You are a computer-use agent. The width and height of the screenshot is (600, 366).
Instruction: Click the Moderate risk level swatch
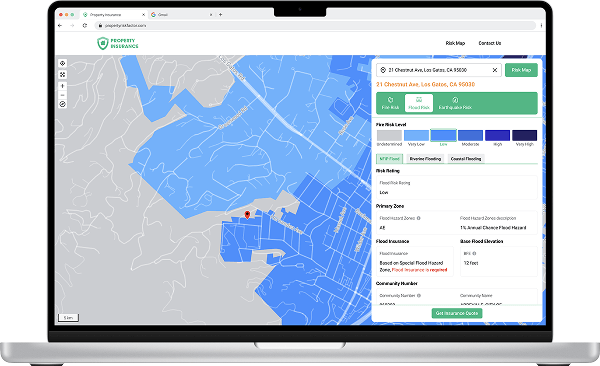(470, 136)
